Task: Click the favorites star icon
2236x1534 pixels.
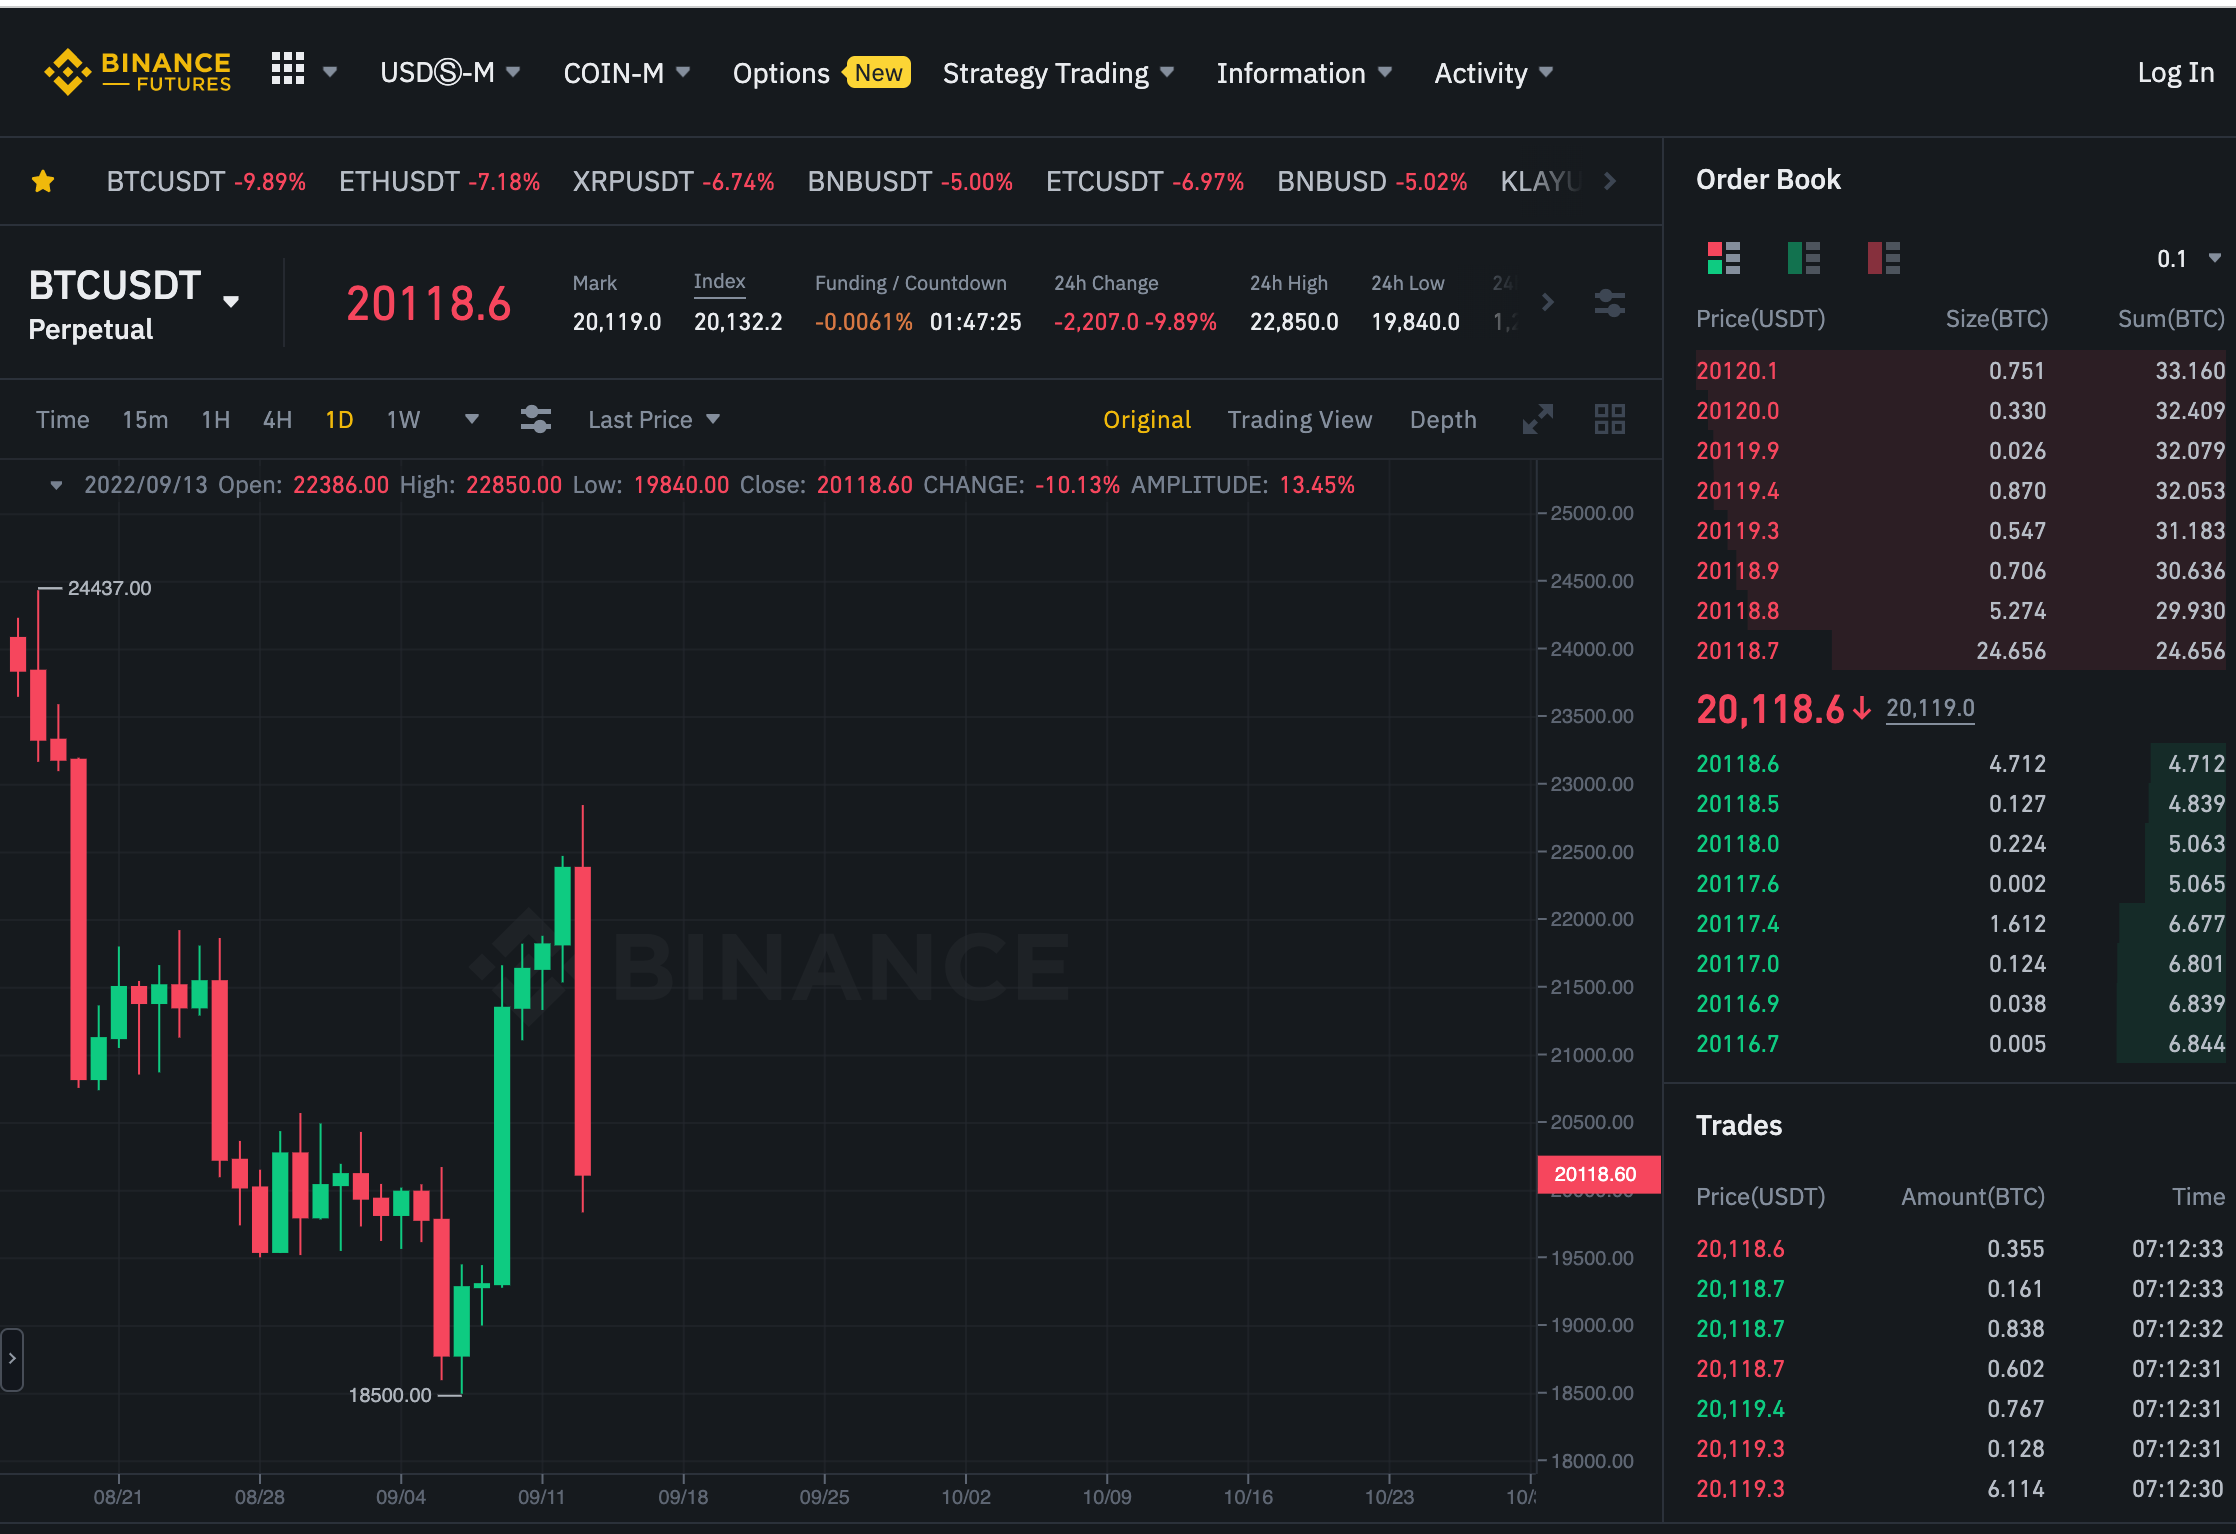Action: tap(43, 181)
